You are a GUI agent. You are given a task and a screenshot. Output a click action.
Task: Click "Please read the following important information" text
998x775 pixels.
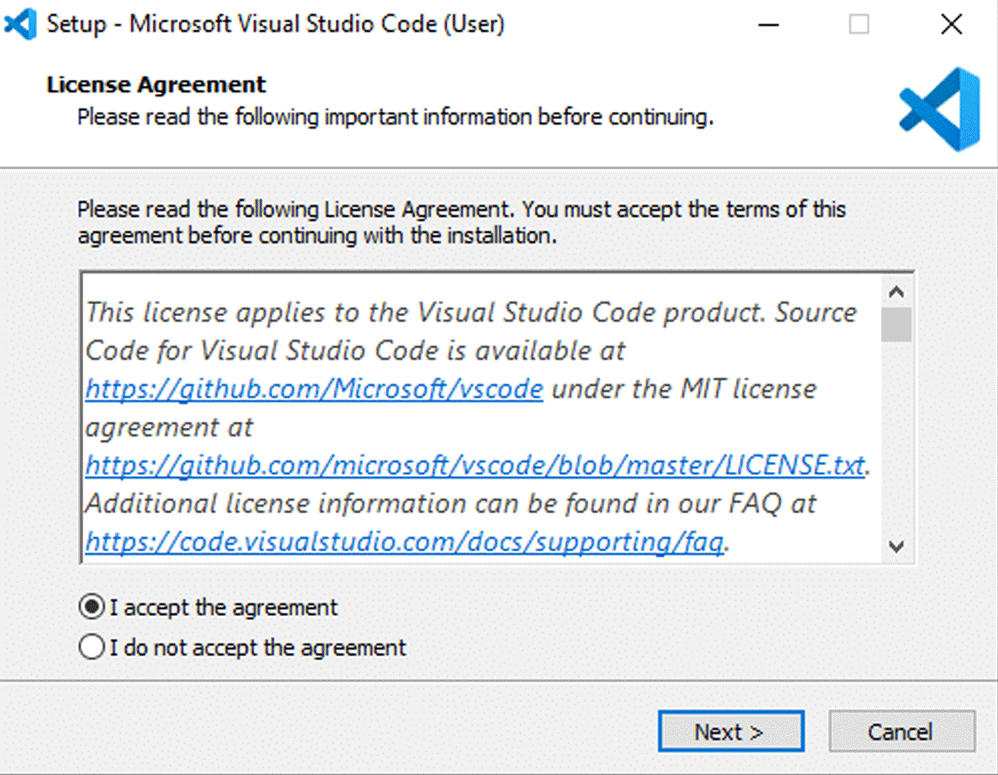(x=395, y=117)
